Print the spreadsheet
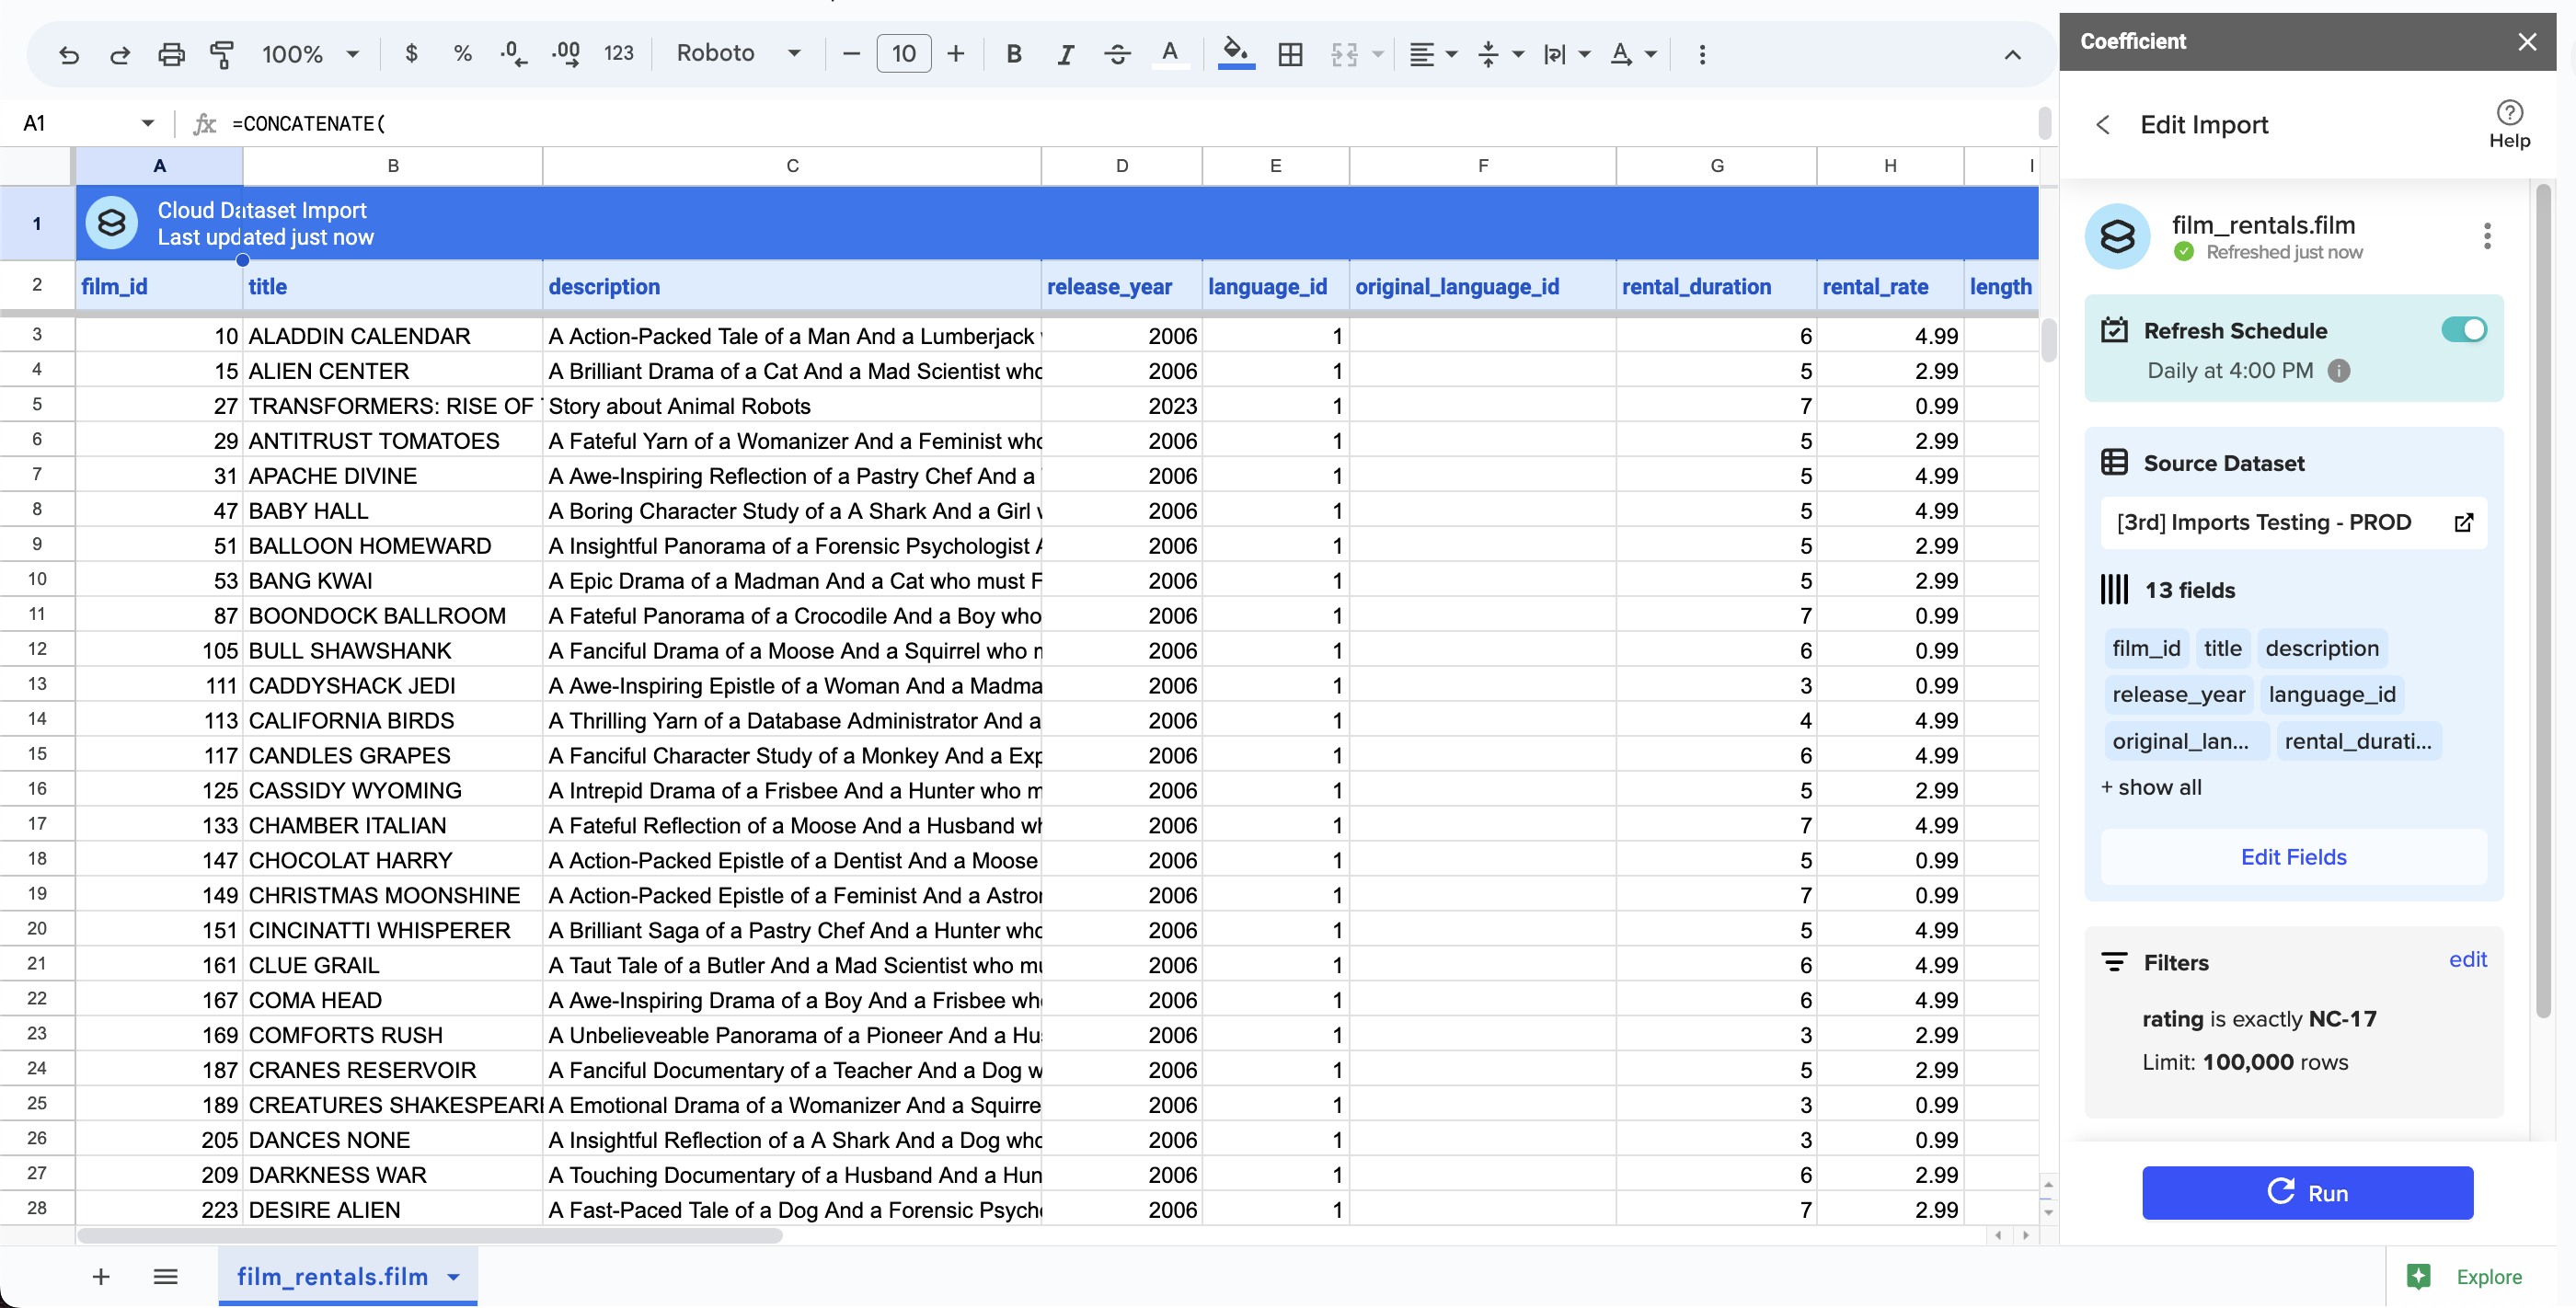 [x=171, y=54]
